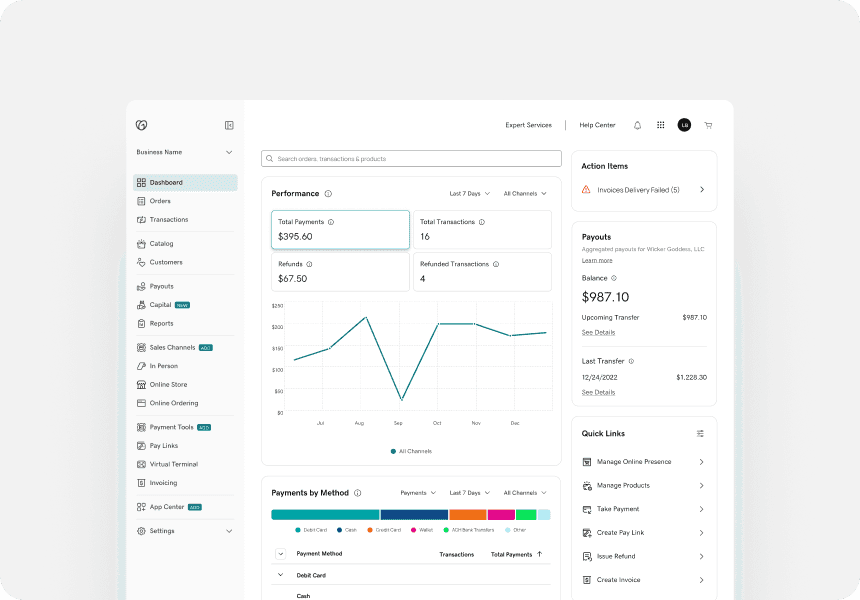This screenshot has height=600, width=860.
Task: Click the Issue Refund icon
Action: (x=587, y=556)
